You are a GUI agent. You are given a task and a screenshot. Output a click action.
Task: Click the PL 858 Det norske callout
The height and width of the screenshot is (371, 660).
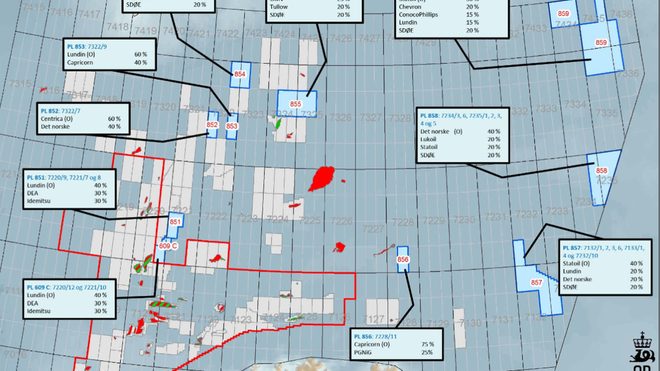tap(463, 135)
